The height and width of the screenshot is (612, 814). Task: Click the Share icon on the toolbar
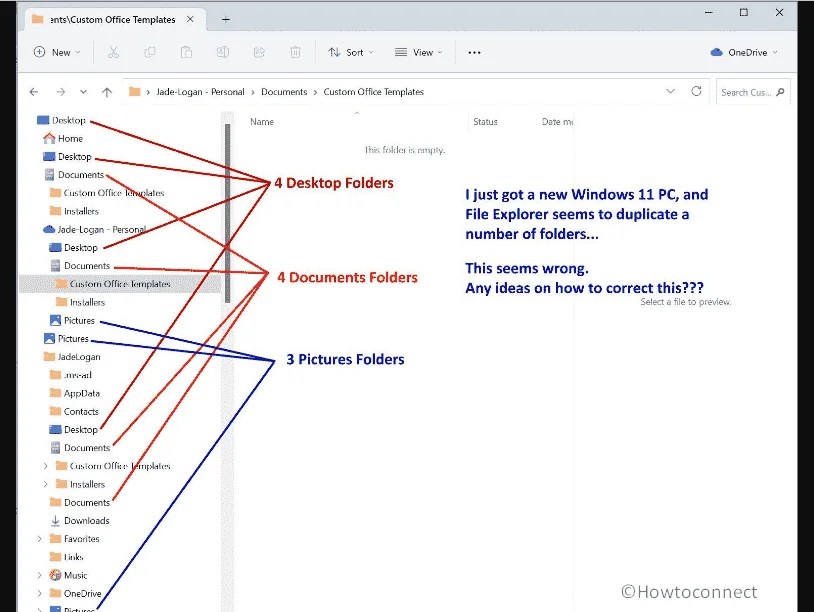(x=258, y=52)
